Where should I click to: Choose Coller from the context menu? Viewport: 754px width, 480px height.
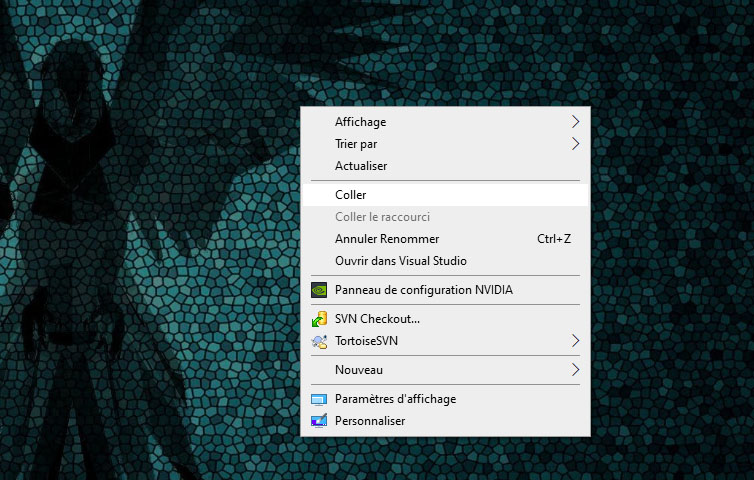351,195
